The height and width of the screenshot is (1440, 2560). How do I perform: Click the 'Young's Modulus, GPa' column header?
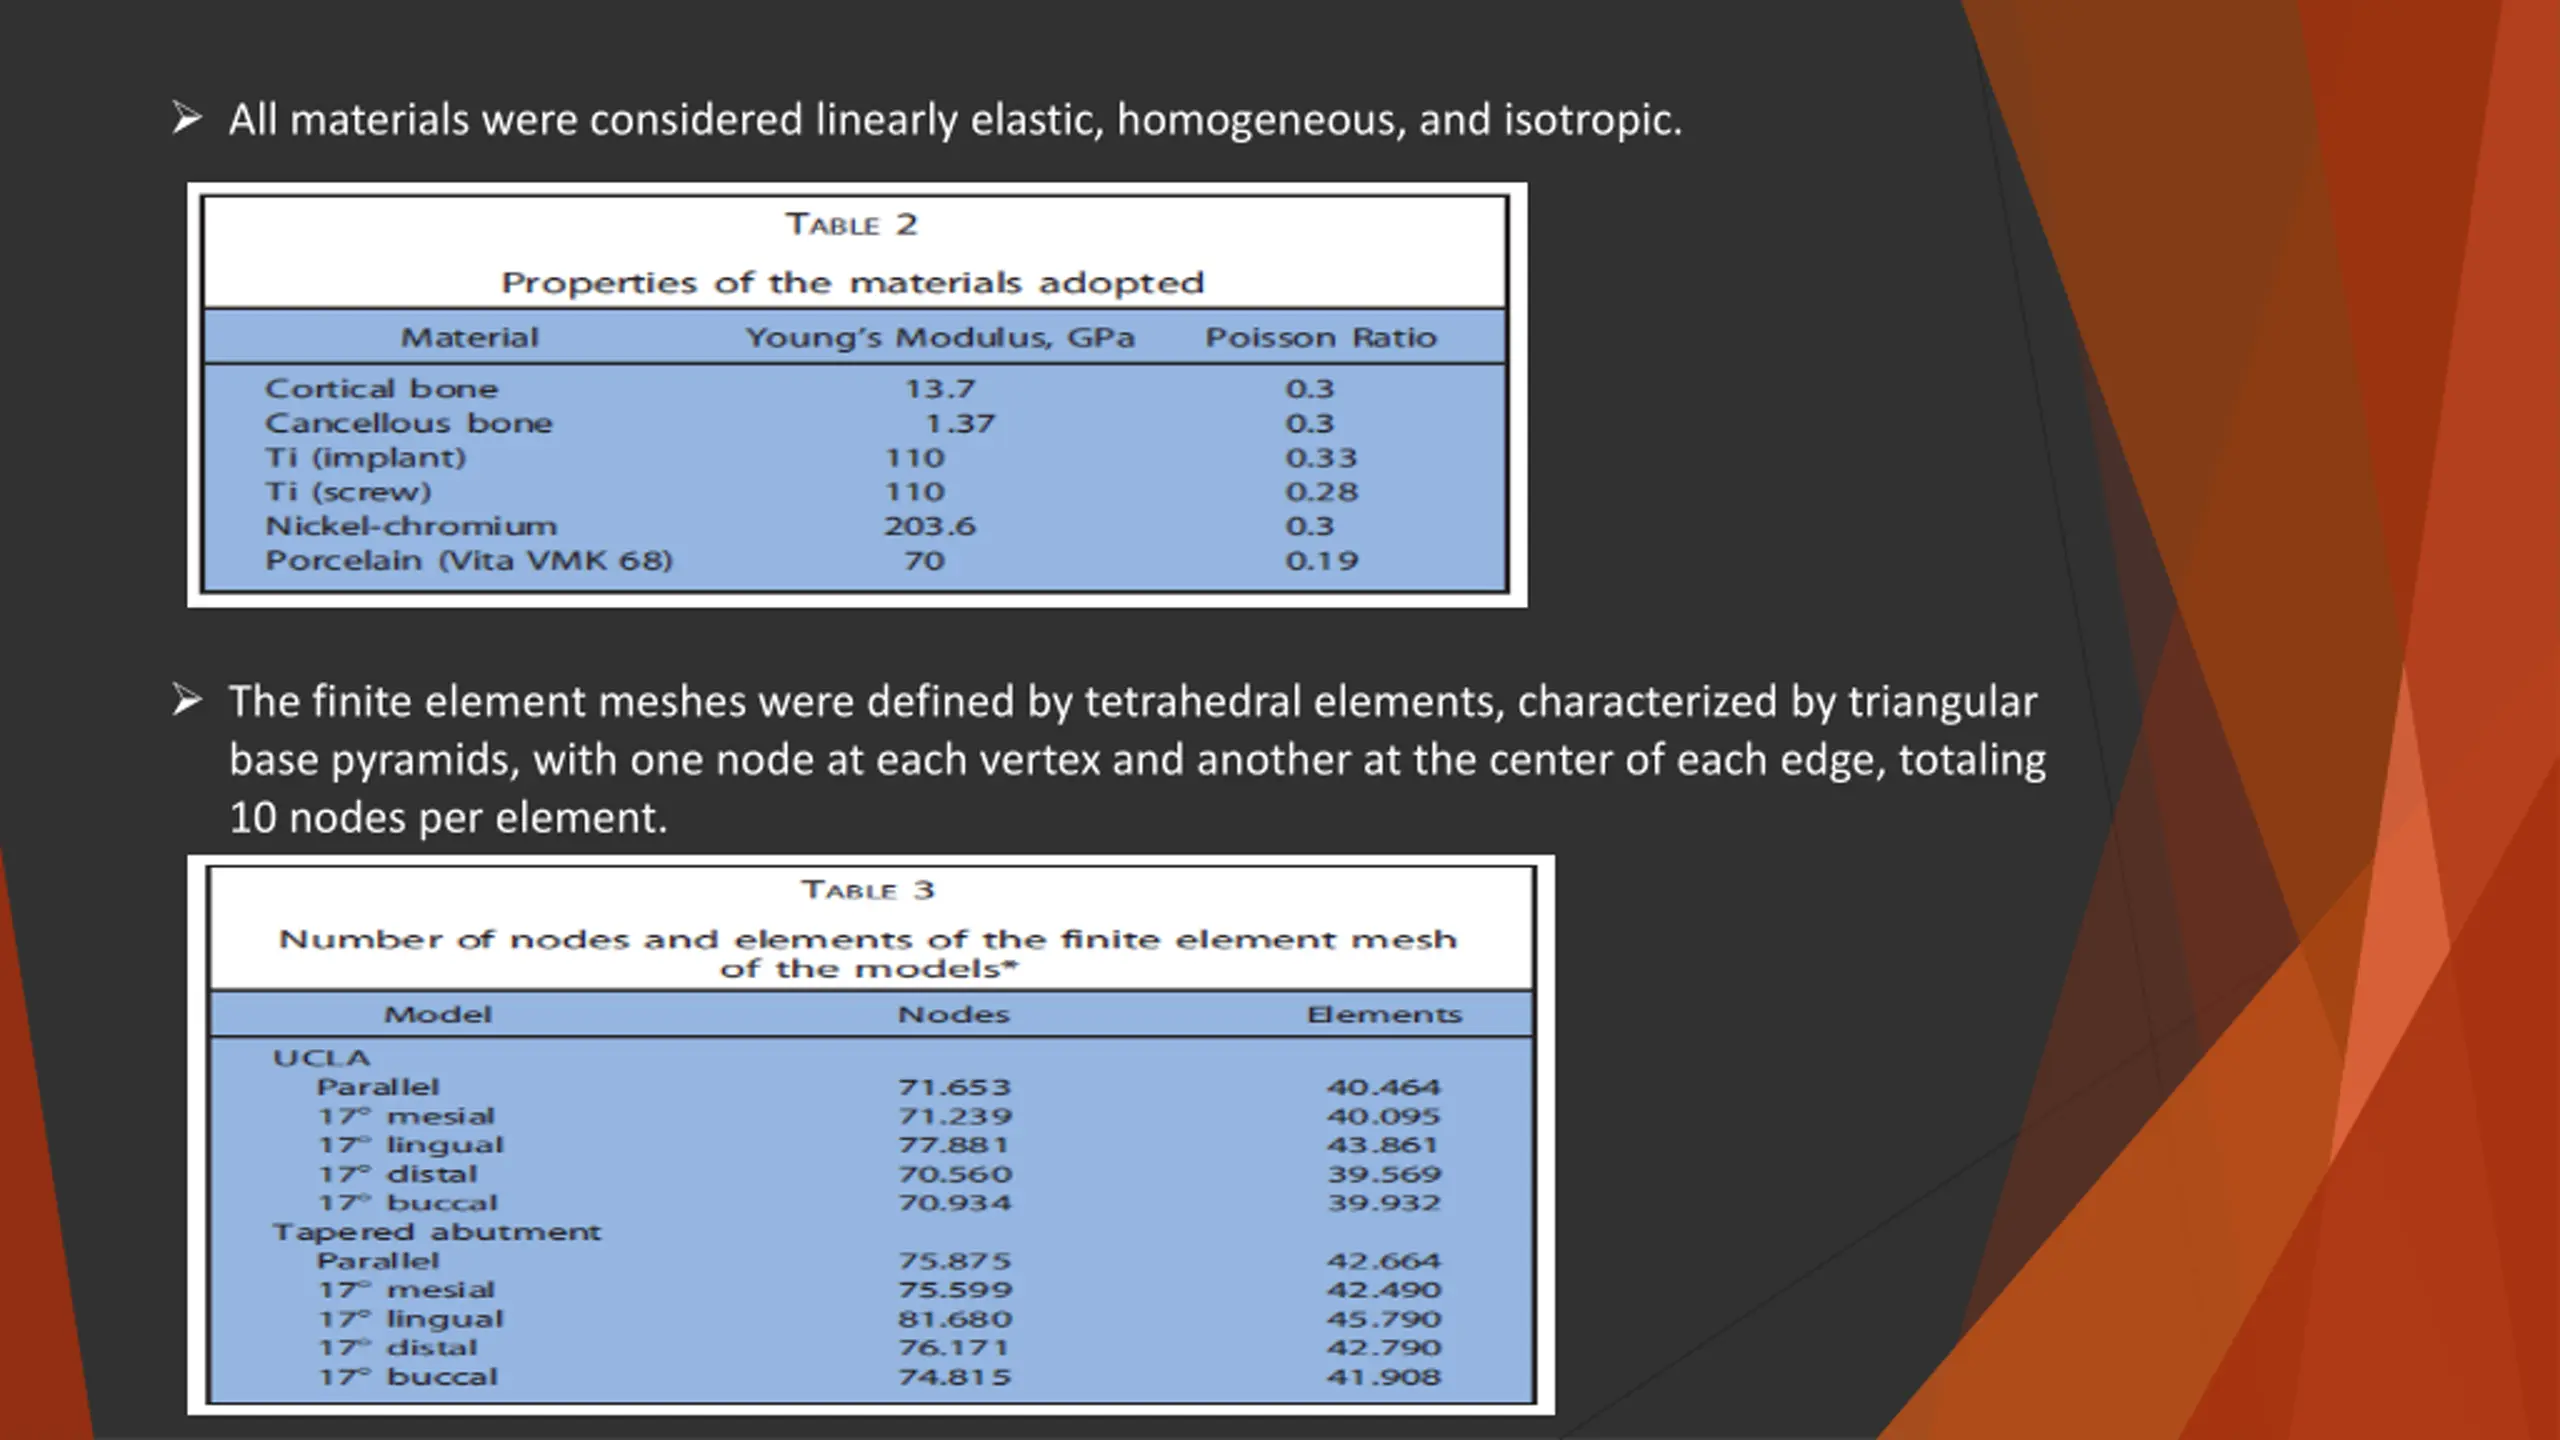[x=940, y=338]
